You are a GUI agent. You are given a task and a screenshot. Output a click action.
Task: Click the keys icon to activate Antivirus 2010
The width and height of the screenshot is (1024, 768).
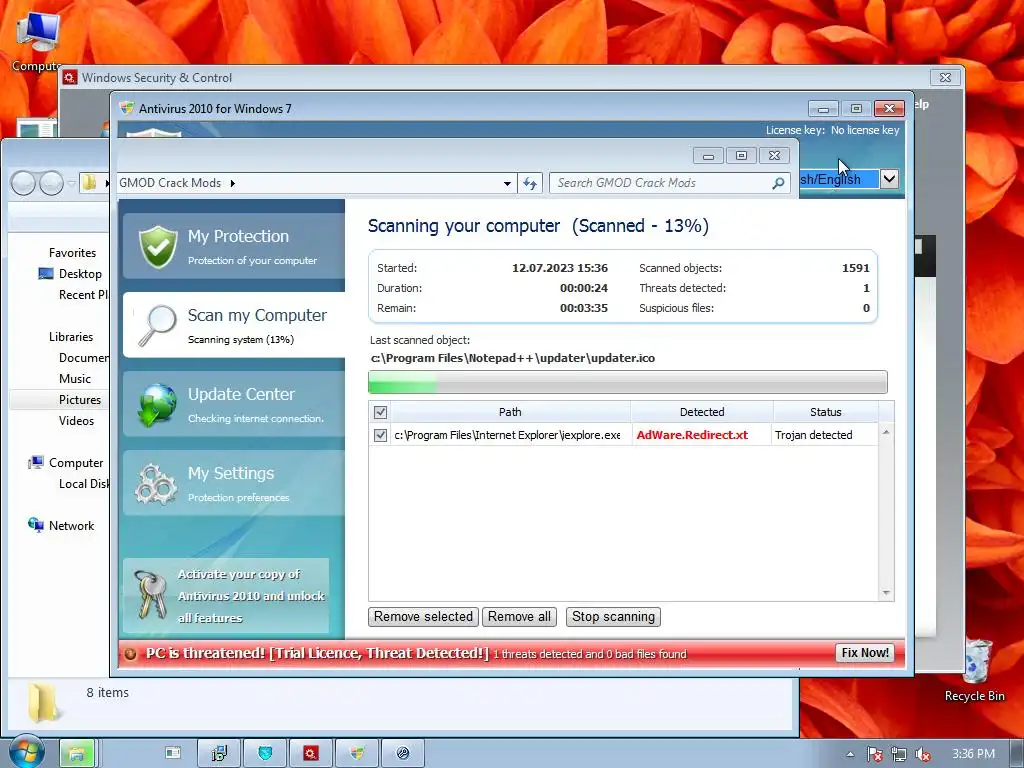coord(151,595)
